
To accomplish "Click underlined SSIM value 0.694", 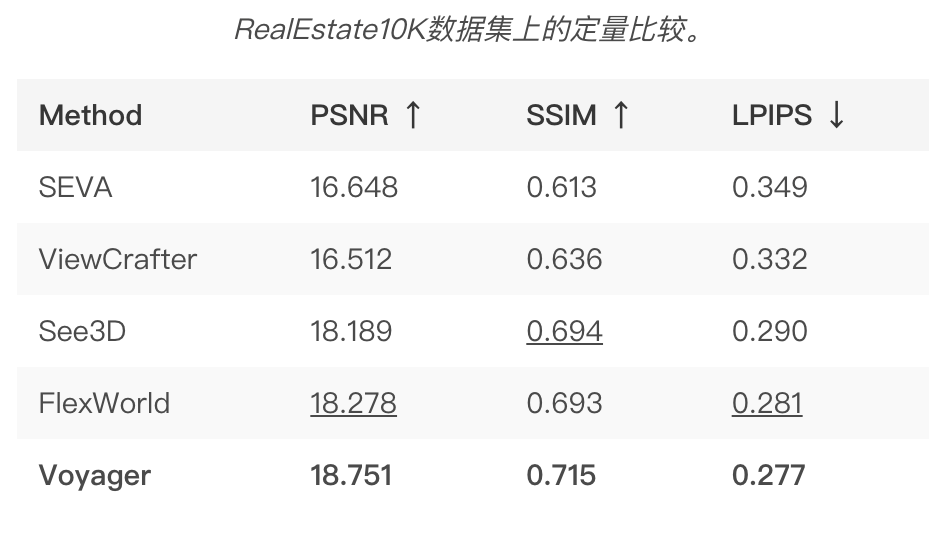I will [565, 332].
